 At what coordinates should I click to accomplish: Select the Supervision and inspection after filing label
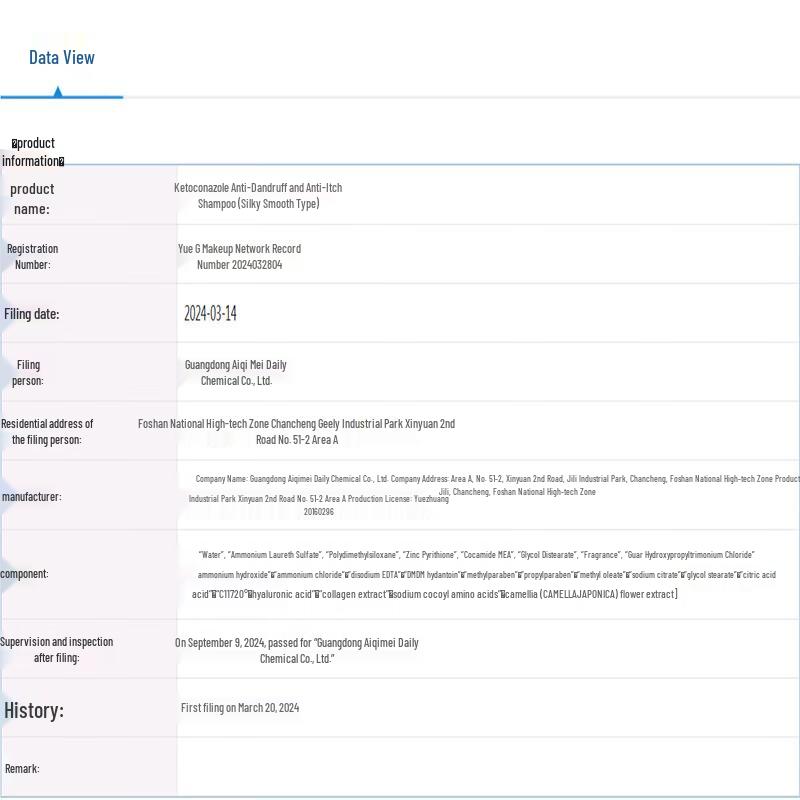pyautogui.click(x=56, y=650)
